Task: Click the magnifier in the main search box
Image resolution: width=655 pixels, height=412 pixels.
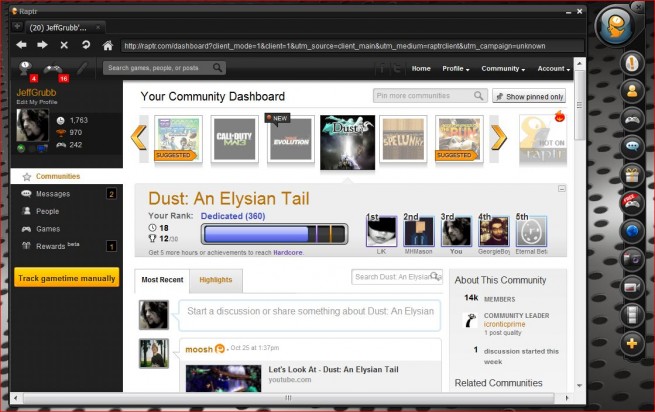Action: pos(218,67)
